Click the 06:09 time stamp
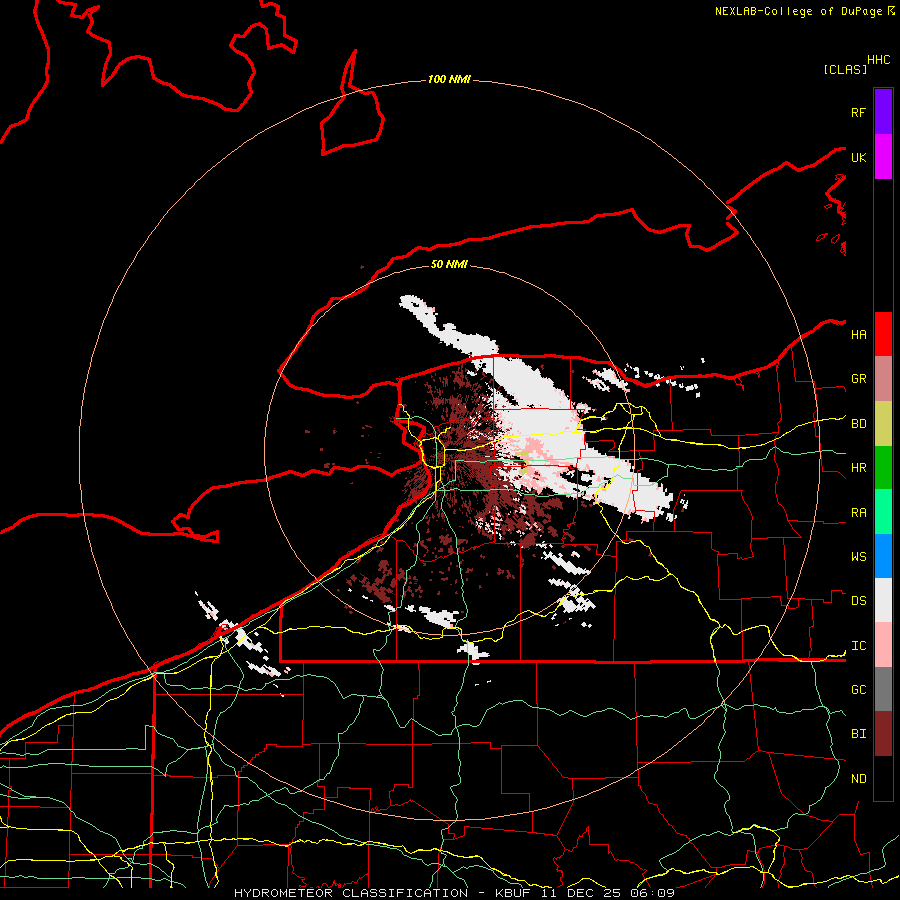This screenshot has width=900, height=900. (x=652, y=893)
